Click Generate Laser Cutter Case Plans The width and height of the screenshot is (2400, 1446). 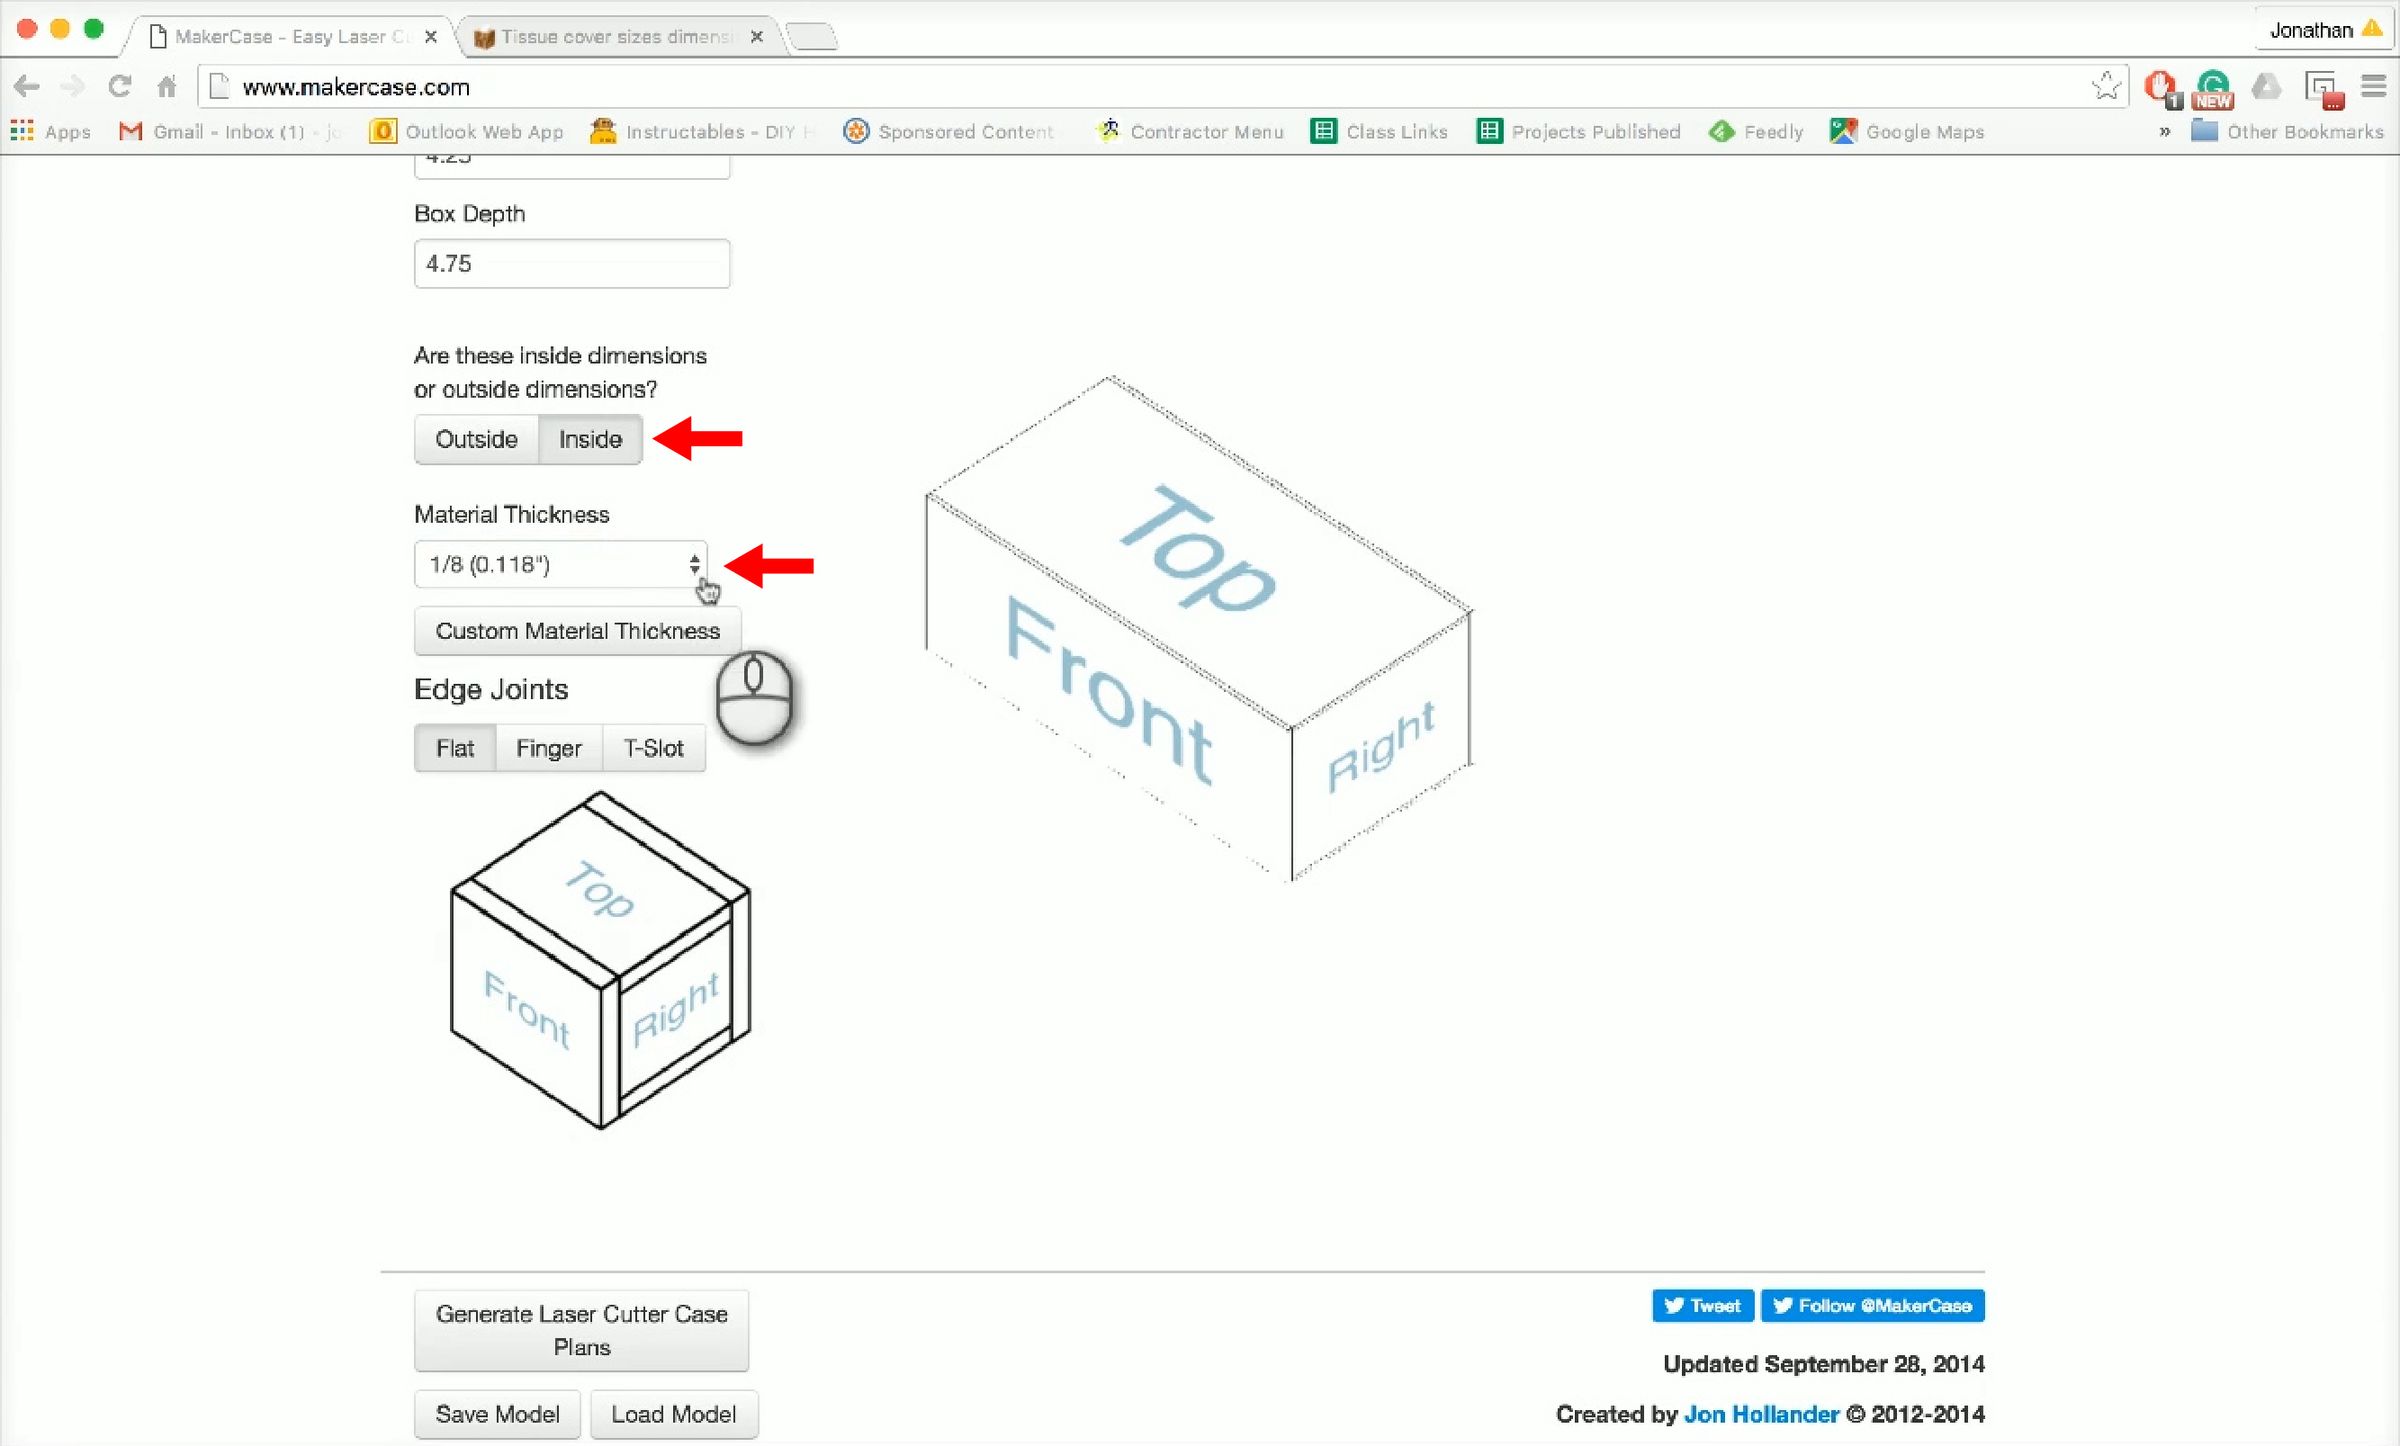point(581,1331)
